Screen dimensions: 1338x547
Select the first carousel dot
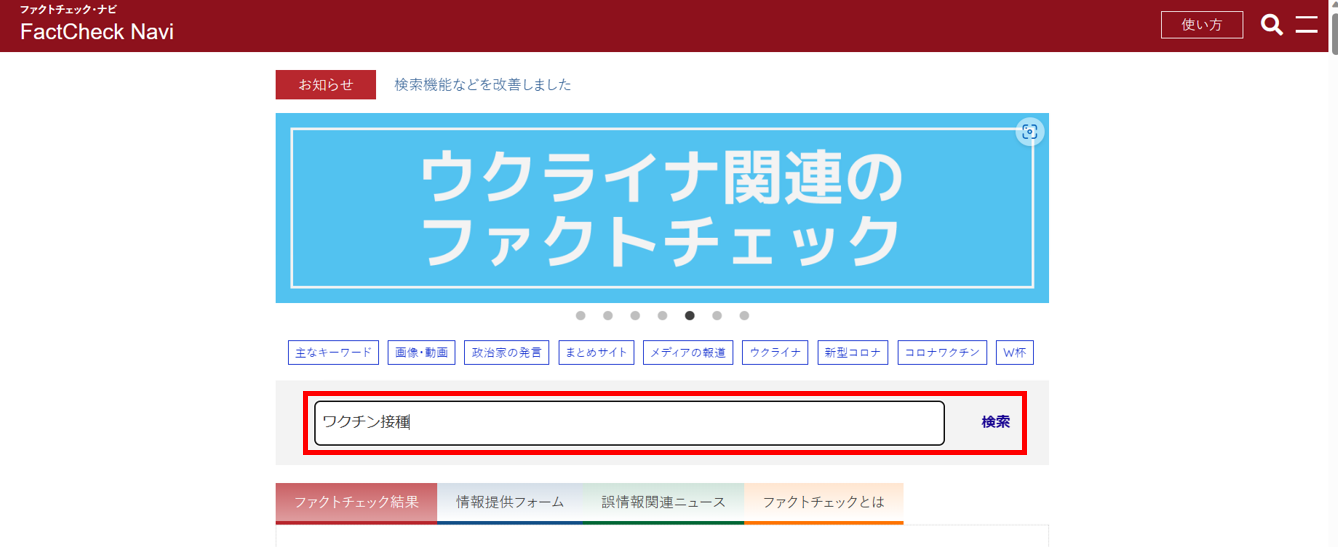tap(581, 316)
